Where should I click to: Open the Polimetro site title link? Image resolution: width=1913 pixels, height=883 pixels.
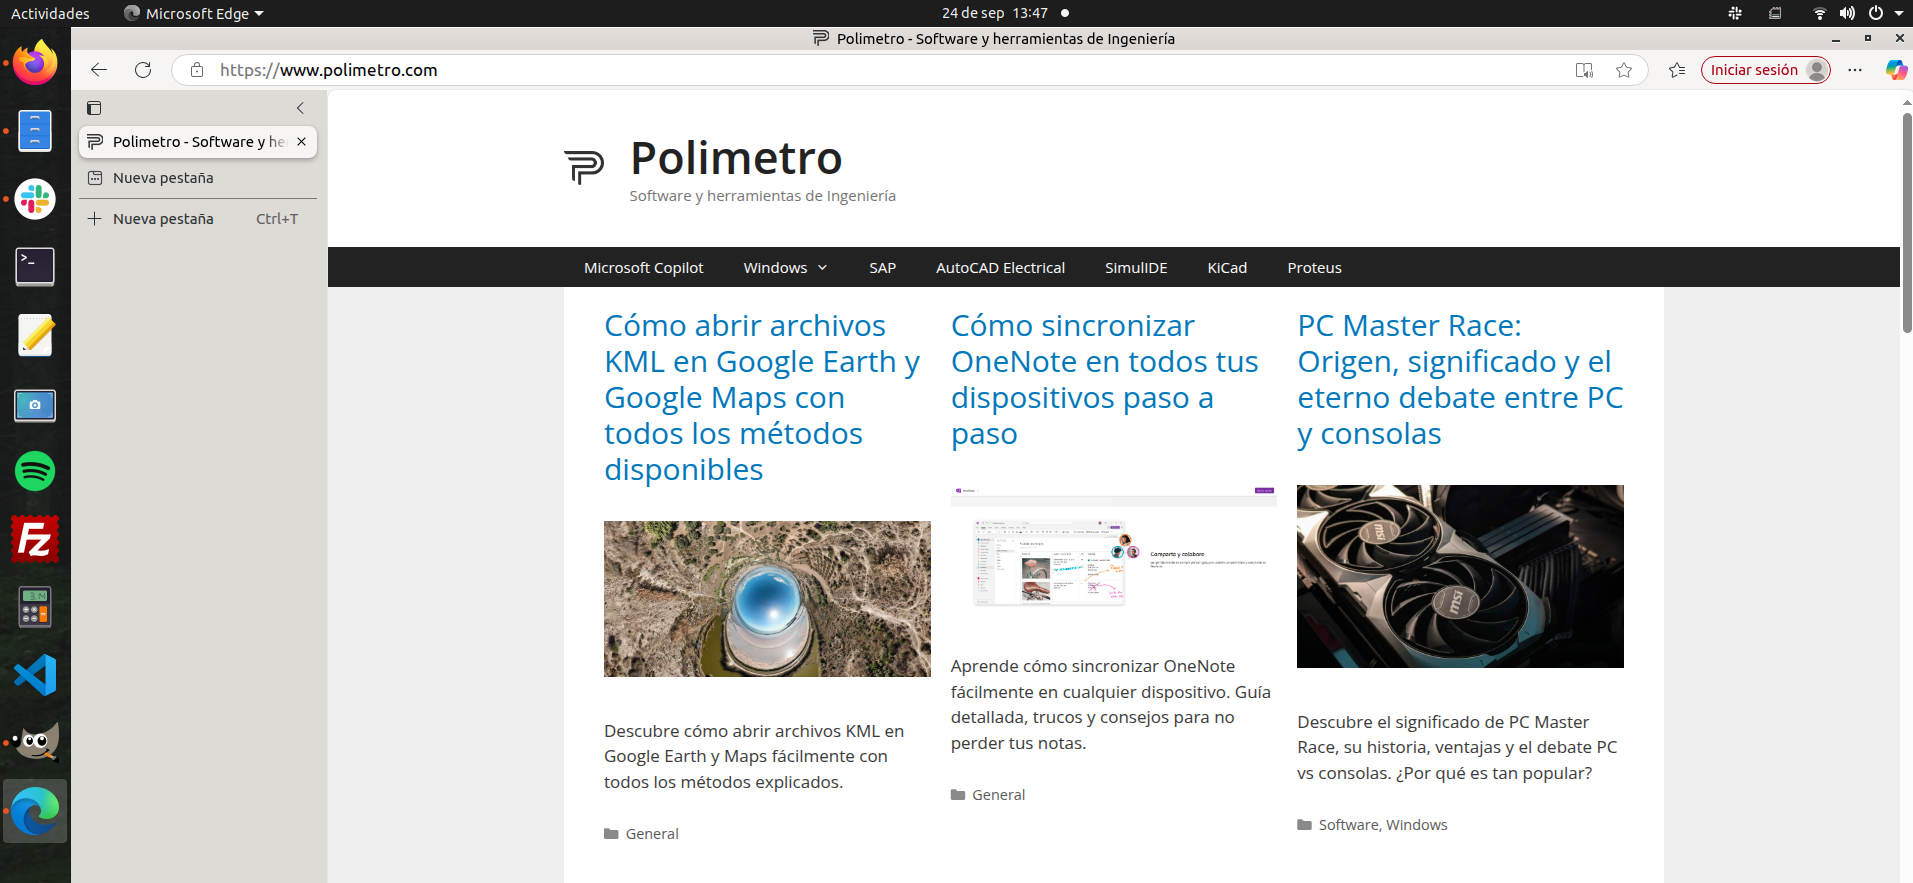pyautogui.click(x=736, y=158)
